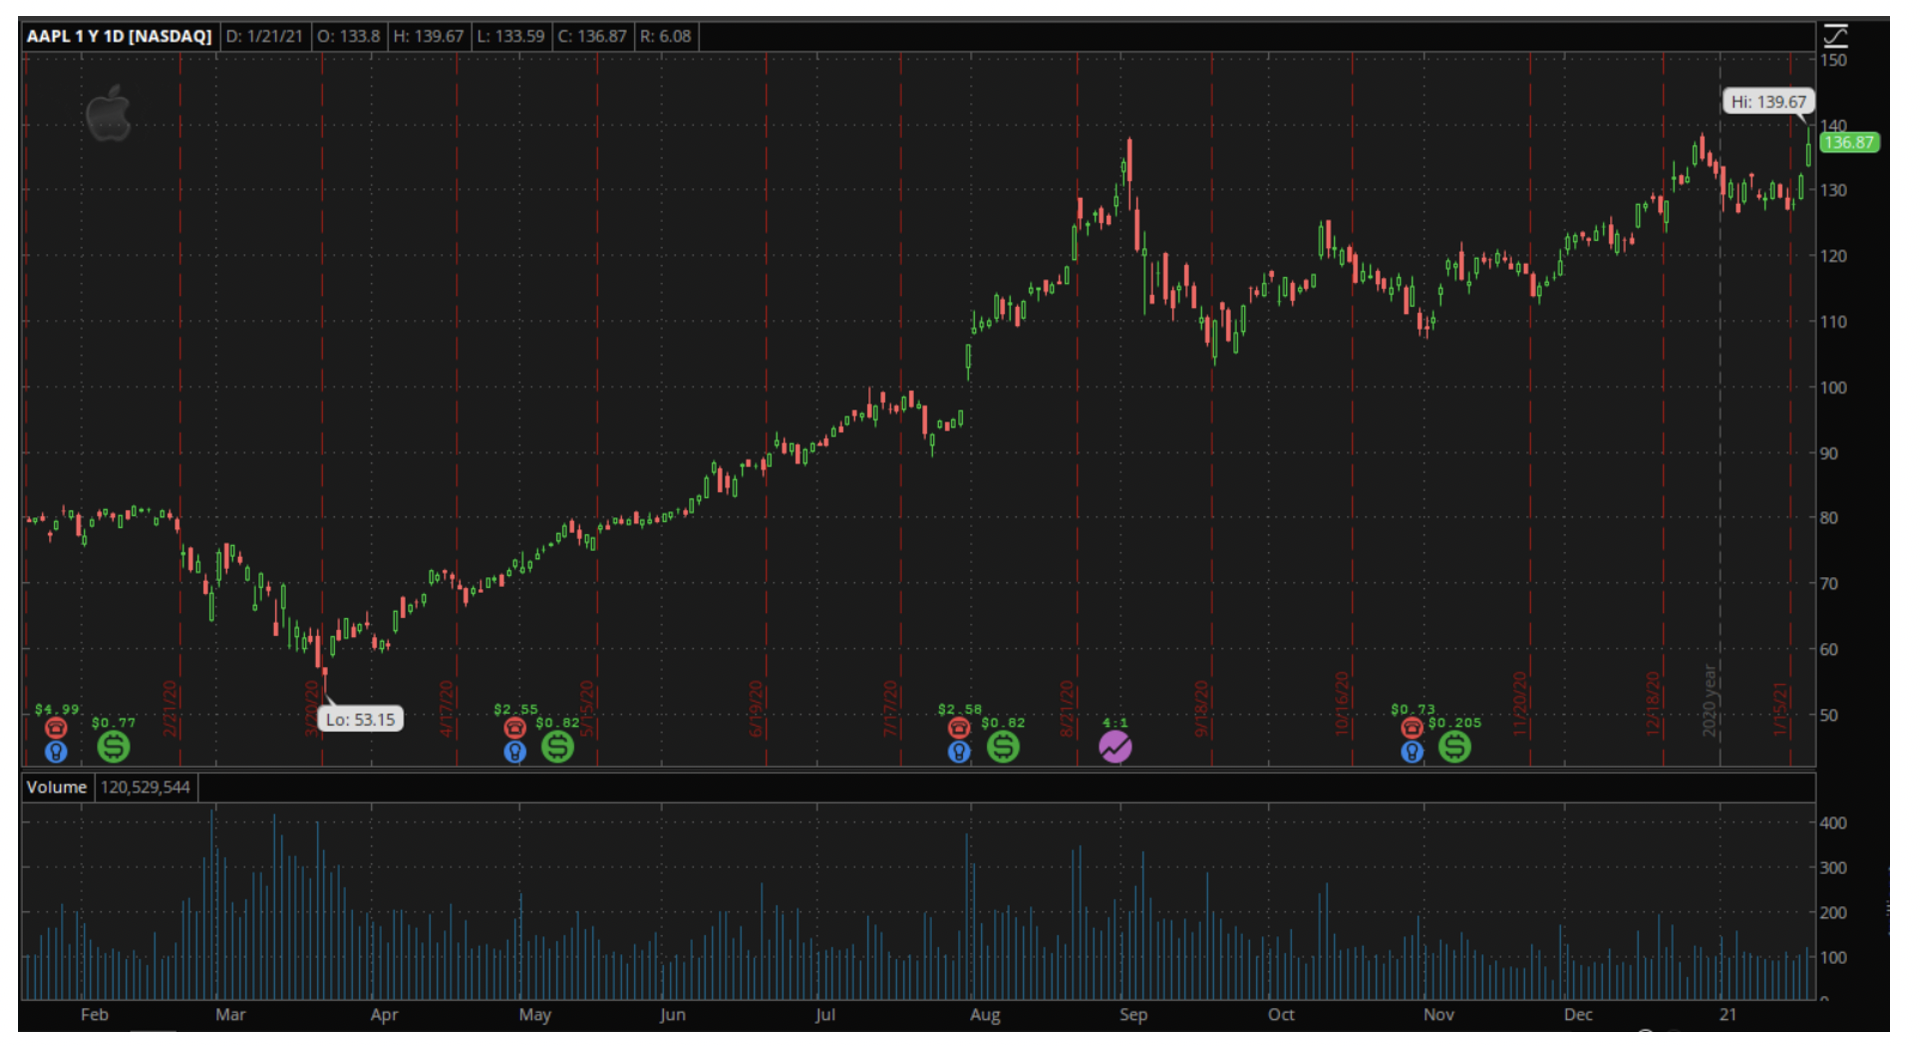Image resolution: width=1920 pixels, height=1046 pixels.
Task: Click the green dividend icon beside $2.58 earnings
Action: (x=1003, y=746)
